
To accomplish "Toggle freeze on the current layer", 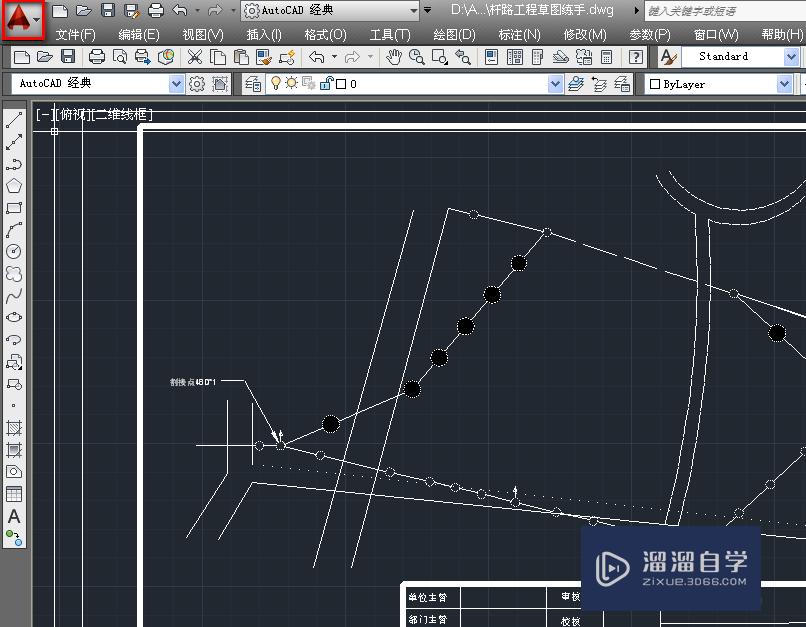I will [x=291, y=83].
